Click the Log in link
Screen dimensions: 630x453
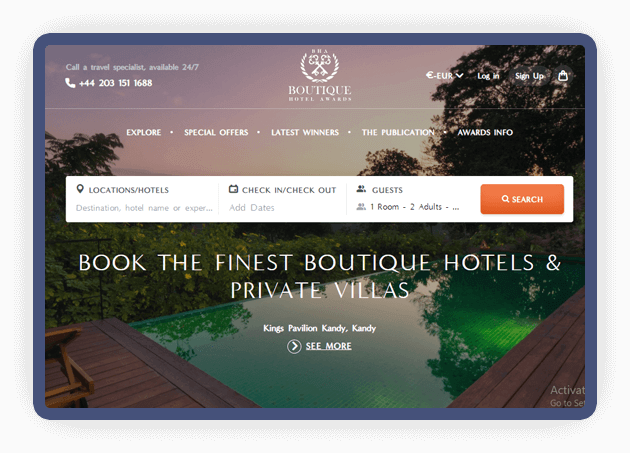(488, 76)
